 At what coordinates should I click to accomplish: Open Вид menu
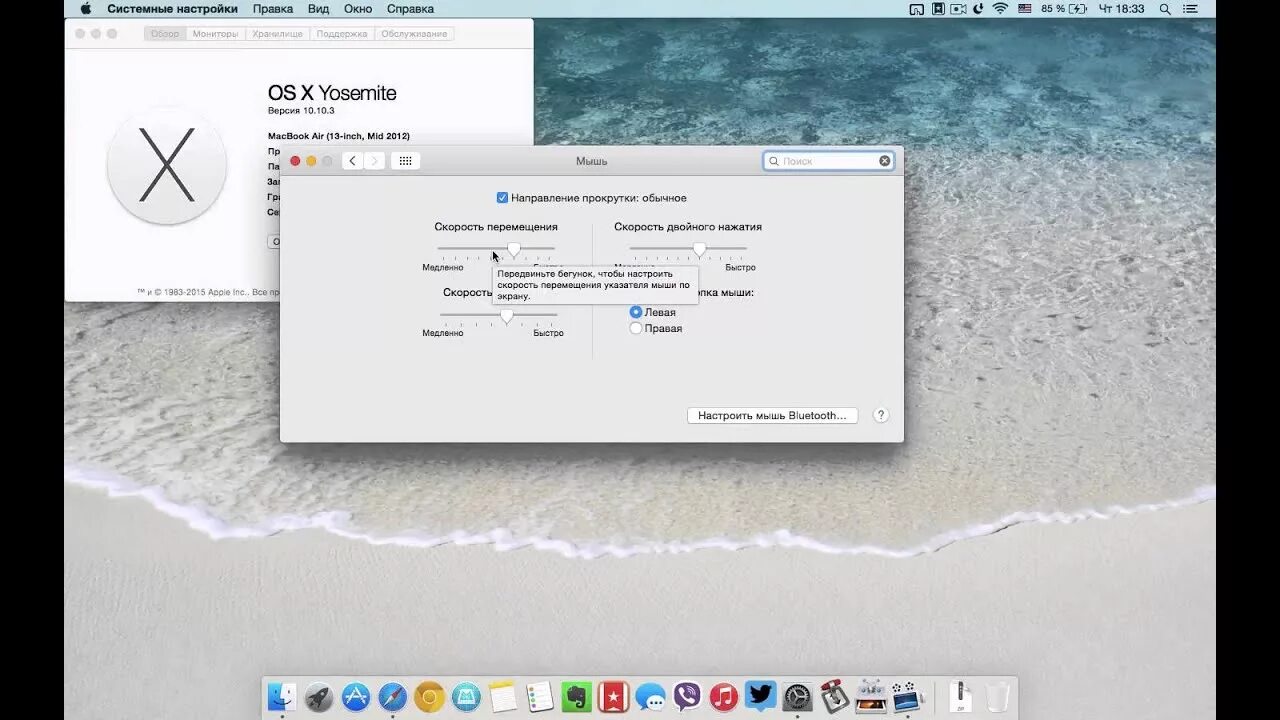pyautogui.click(x=319, y=9)
